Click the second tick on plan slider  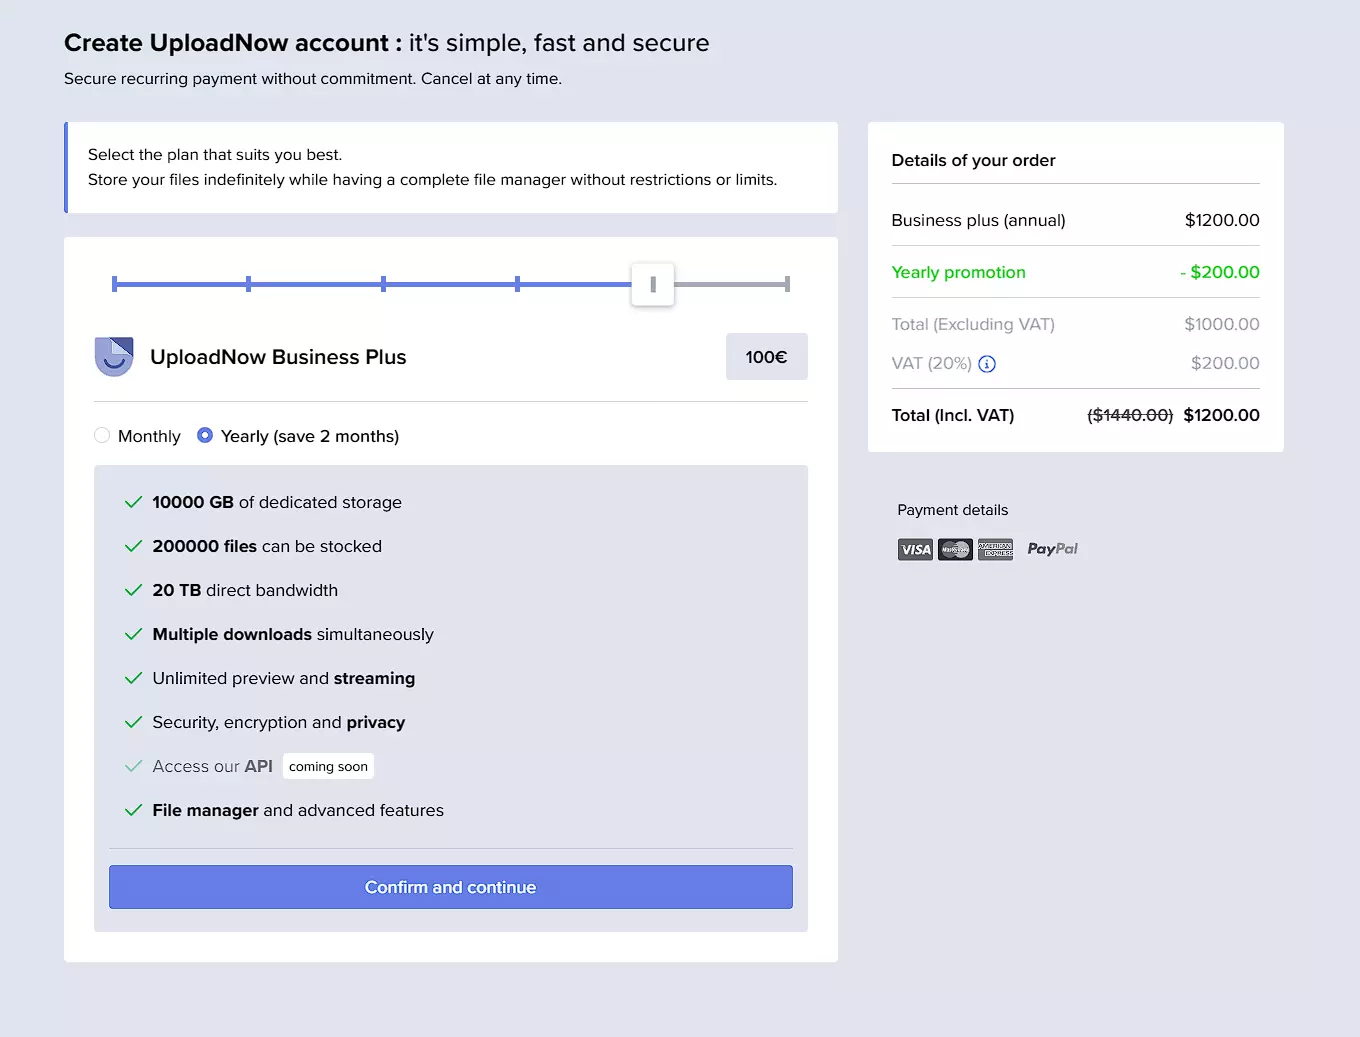point(248,284)
